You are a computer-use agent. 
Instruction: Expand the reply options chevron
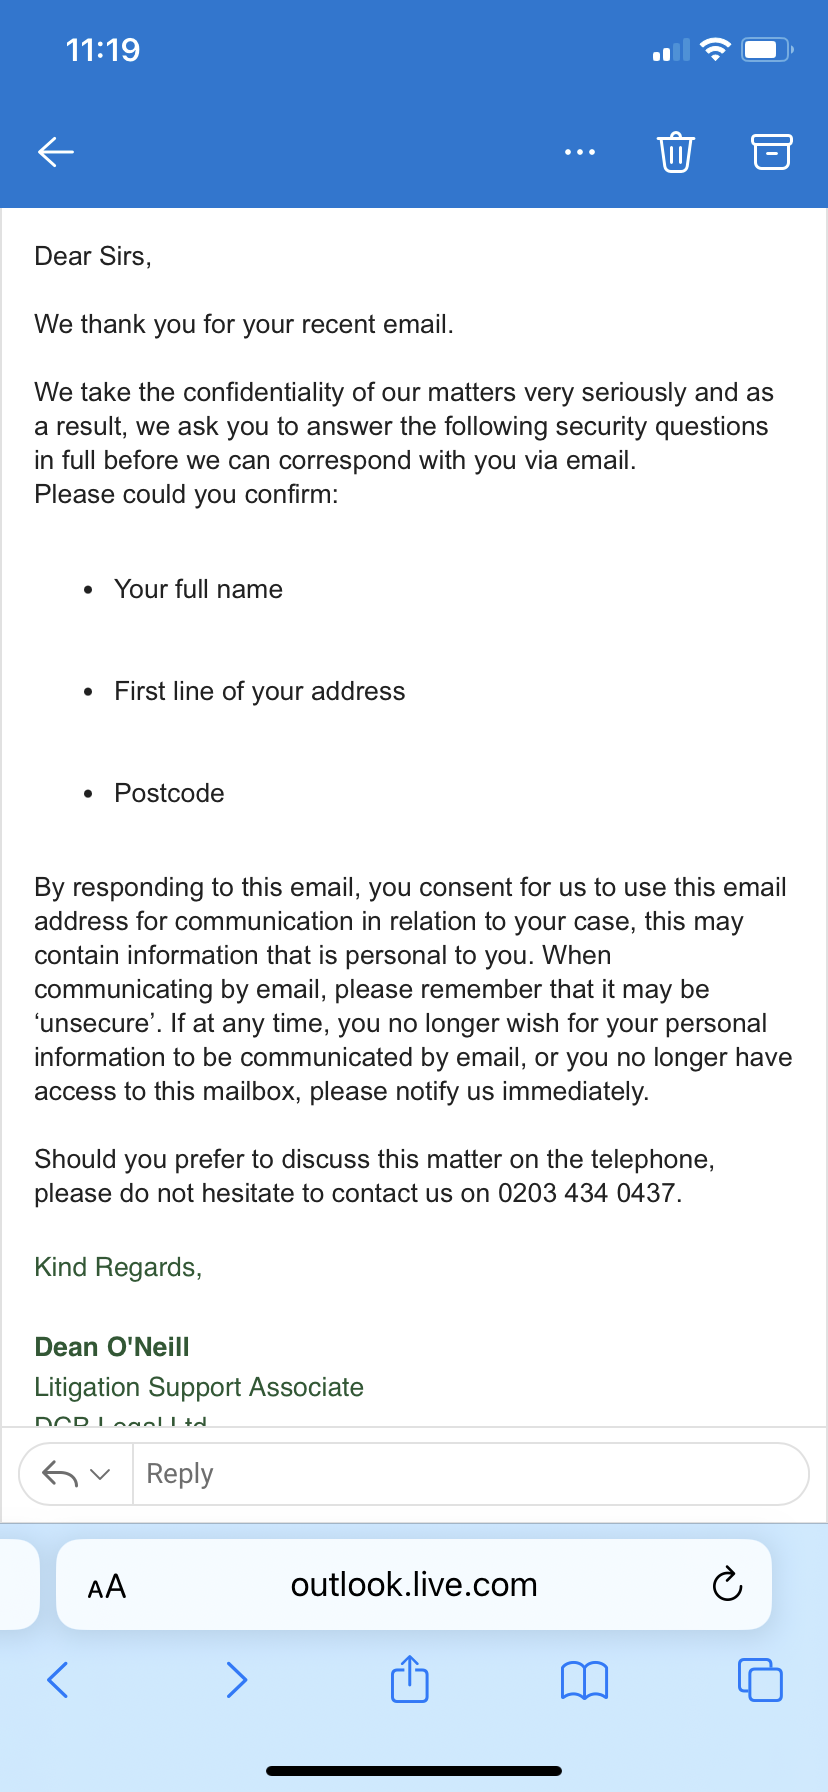pyautogui.click(x=100, y=1474)
